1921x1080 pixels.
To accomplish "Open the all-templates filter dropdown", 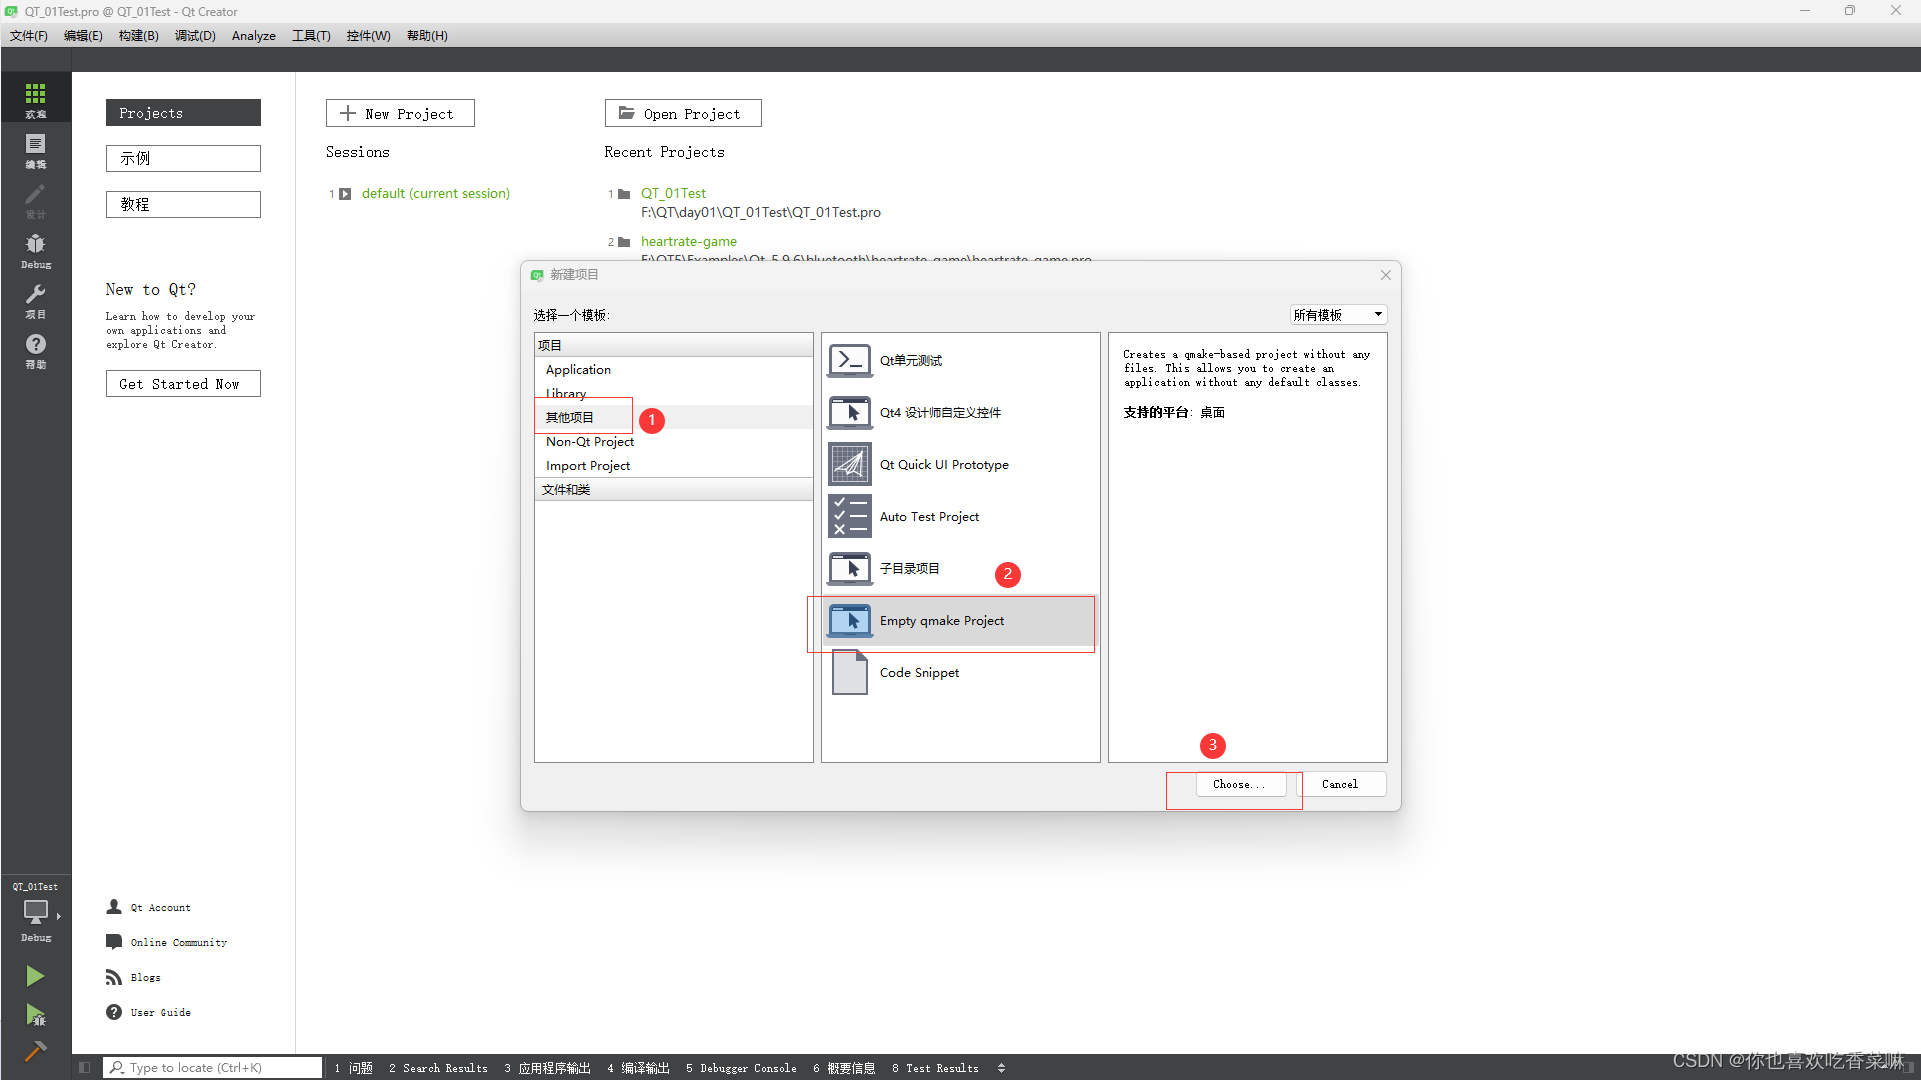I will [x=1337, y=315].
